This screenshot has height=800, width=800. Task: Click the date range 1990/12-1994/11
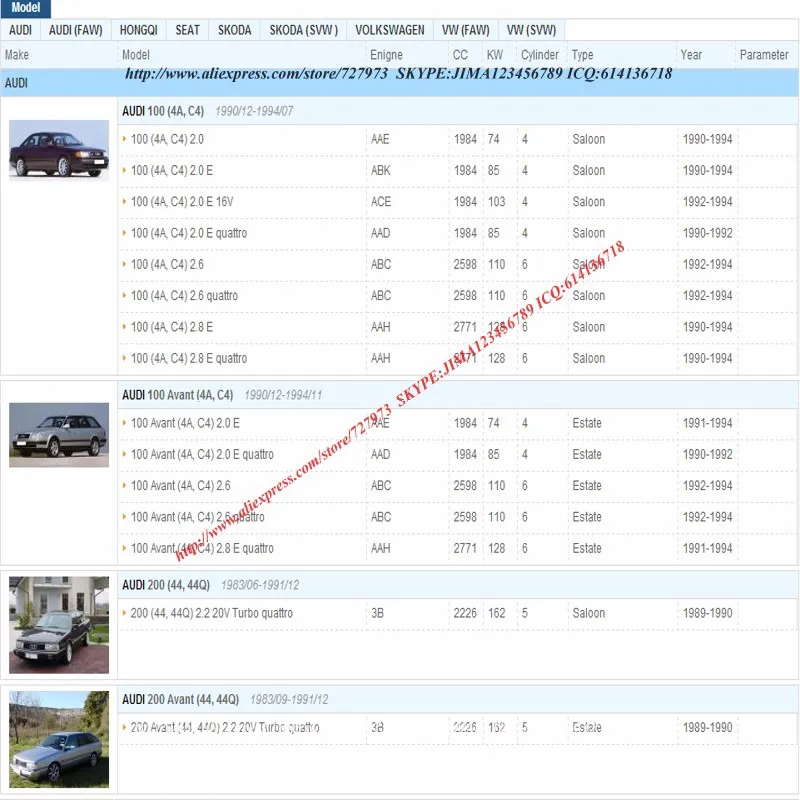click(x=283, y=395)
